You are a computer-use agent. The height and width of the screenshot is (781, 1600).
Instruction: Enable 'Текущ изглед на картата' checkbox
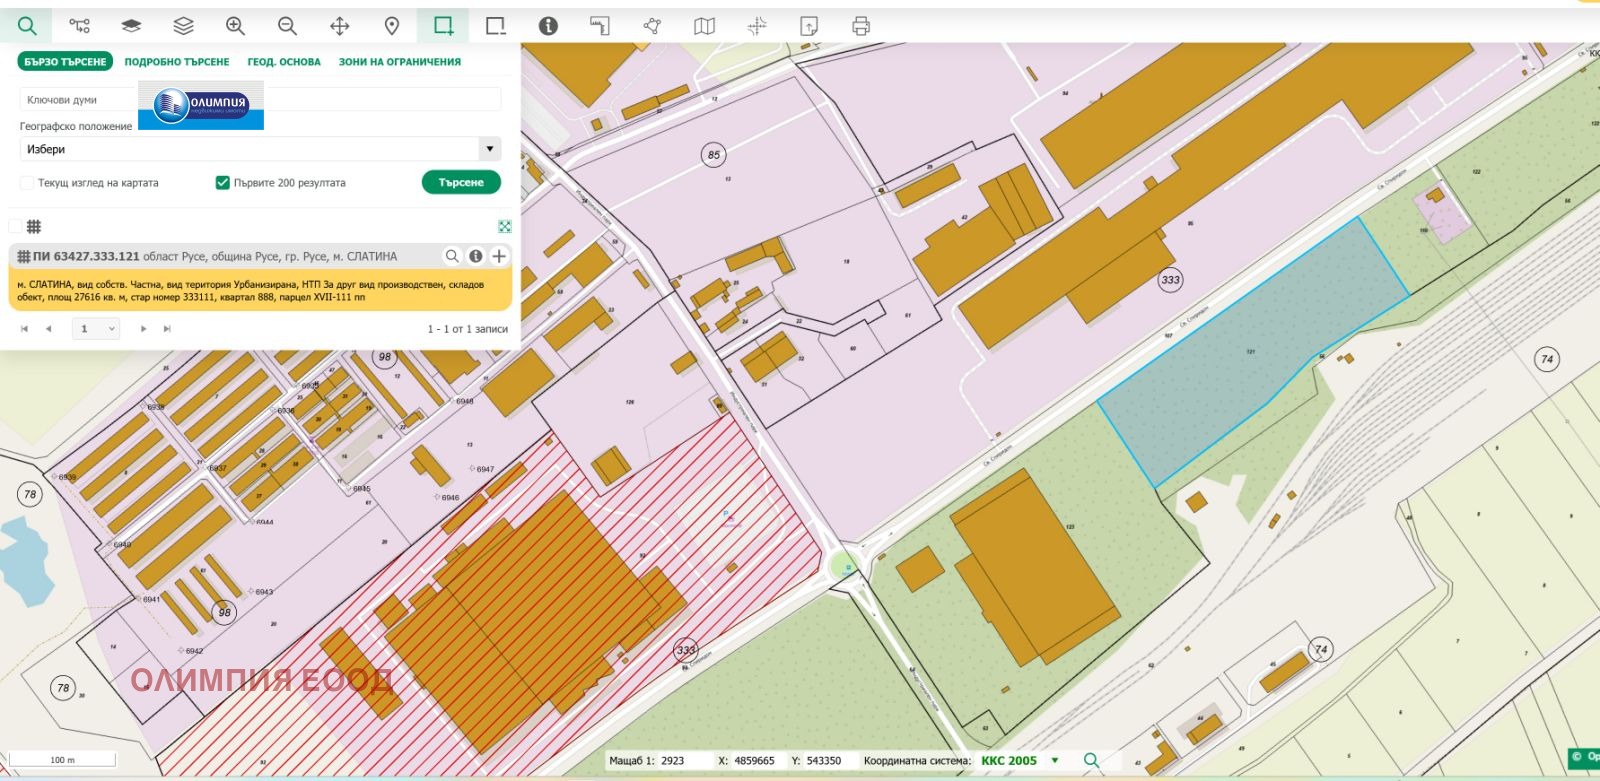click(27, 183)
